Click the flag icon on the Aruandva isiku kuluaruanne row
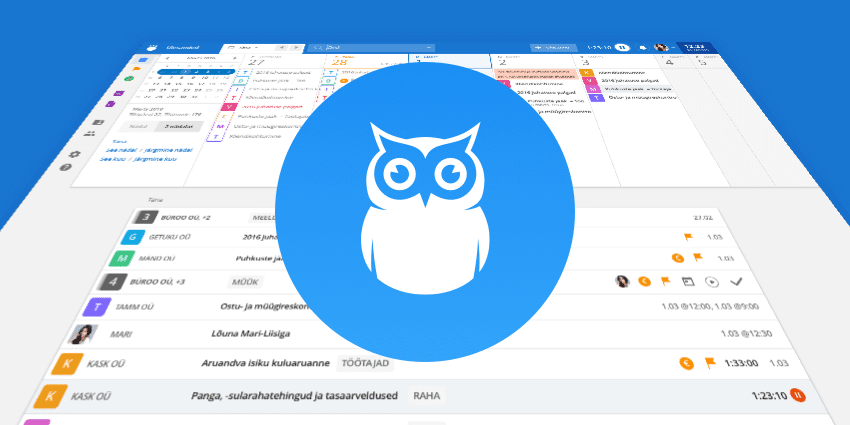 [x=710, y=363]
